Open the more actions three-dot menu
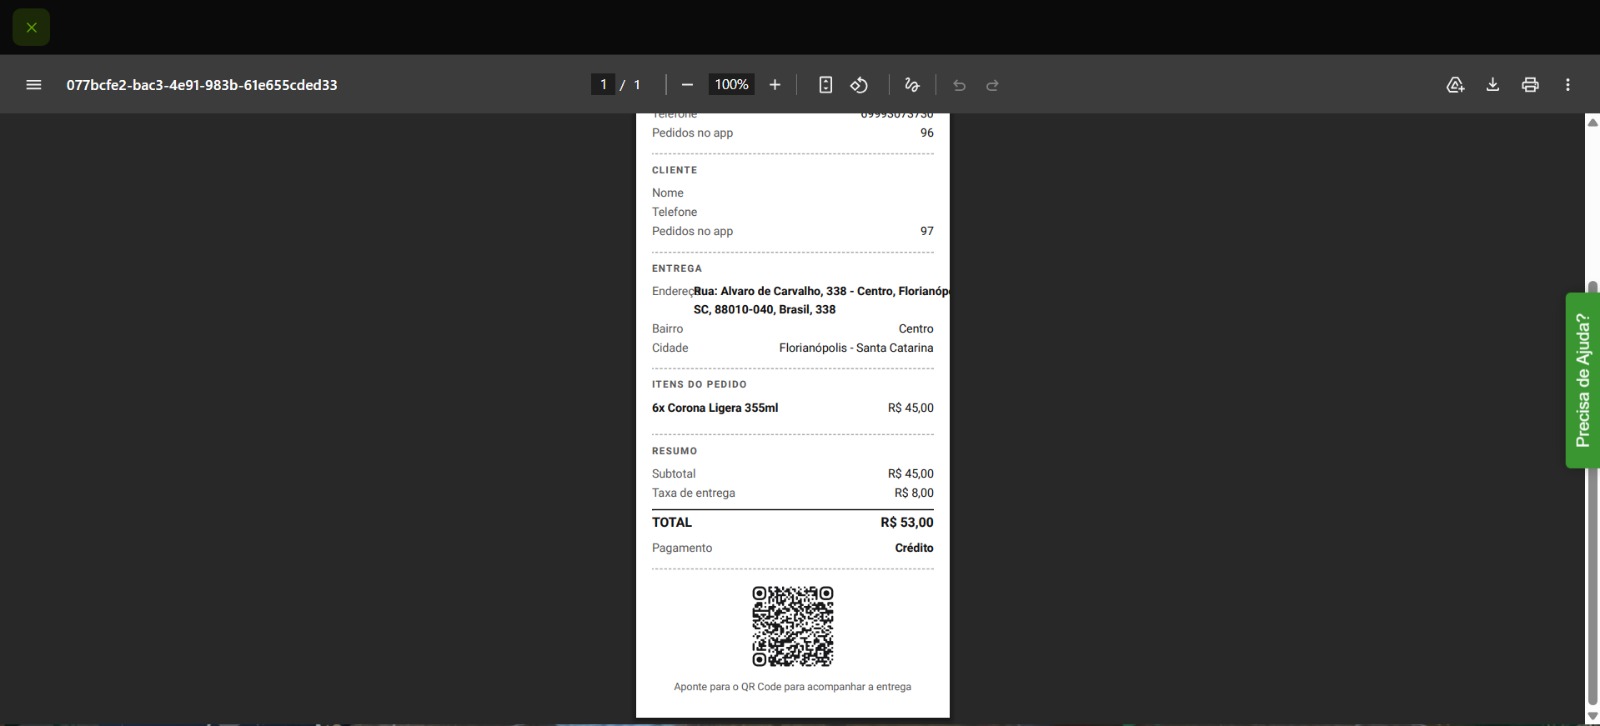This screenshot has height=726, width=1600. [x=1568, y=85]
